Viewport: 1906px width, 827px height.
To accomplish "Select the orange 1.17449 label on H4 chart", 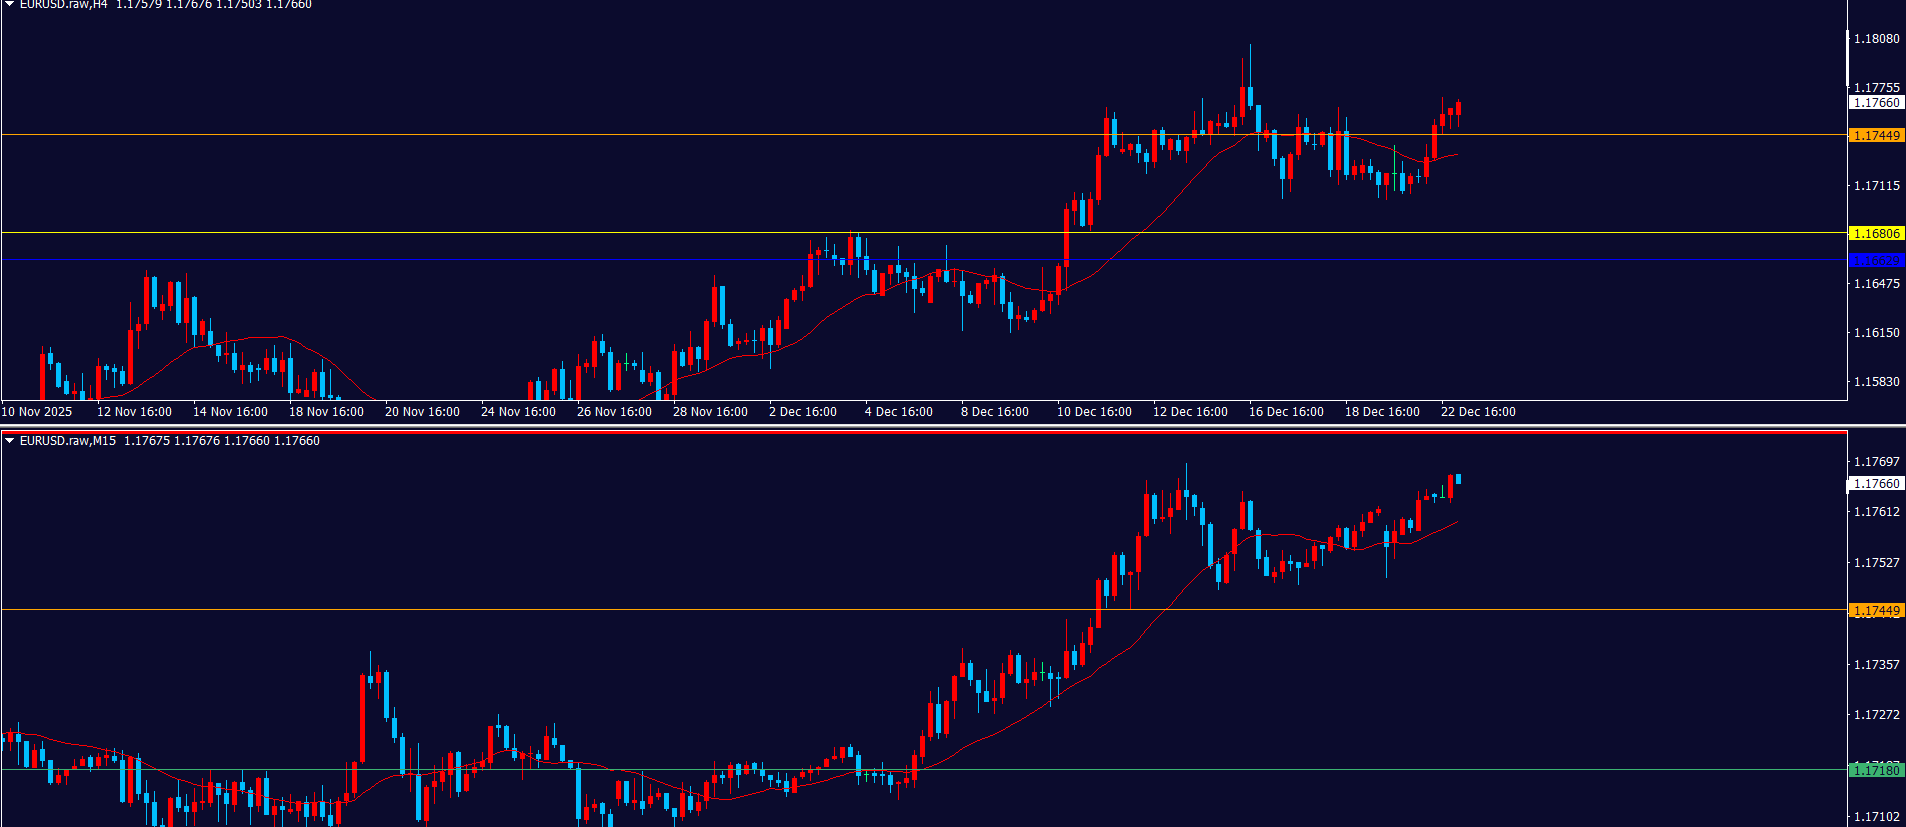I will coord(1876,136).
